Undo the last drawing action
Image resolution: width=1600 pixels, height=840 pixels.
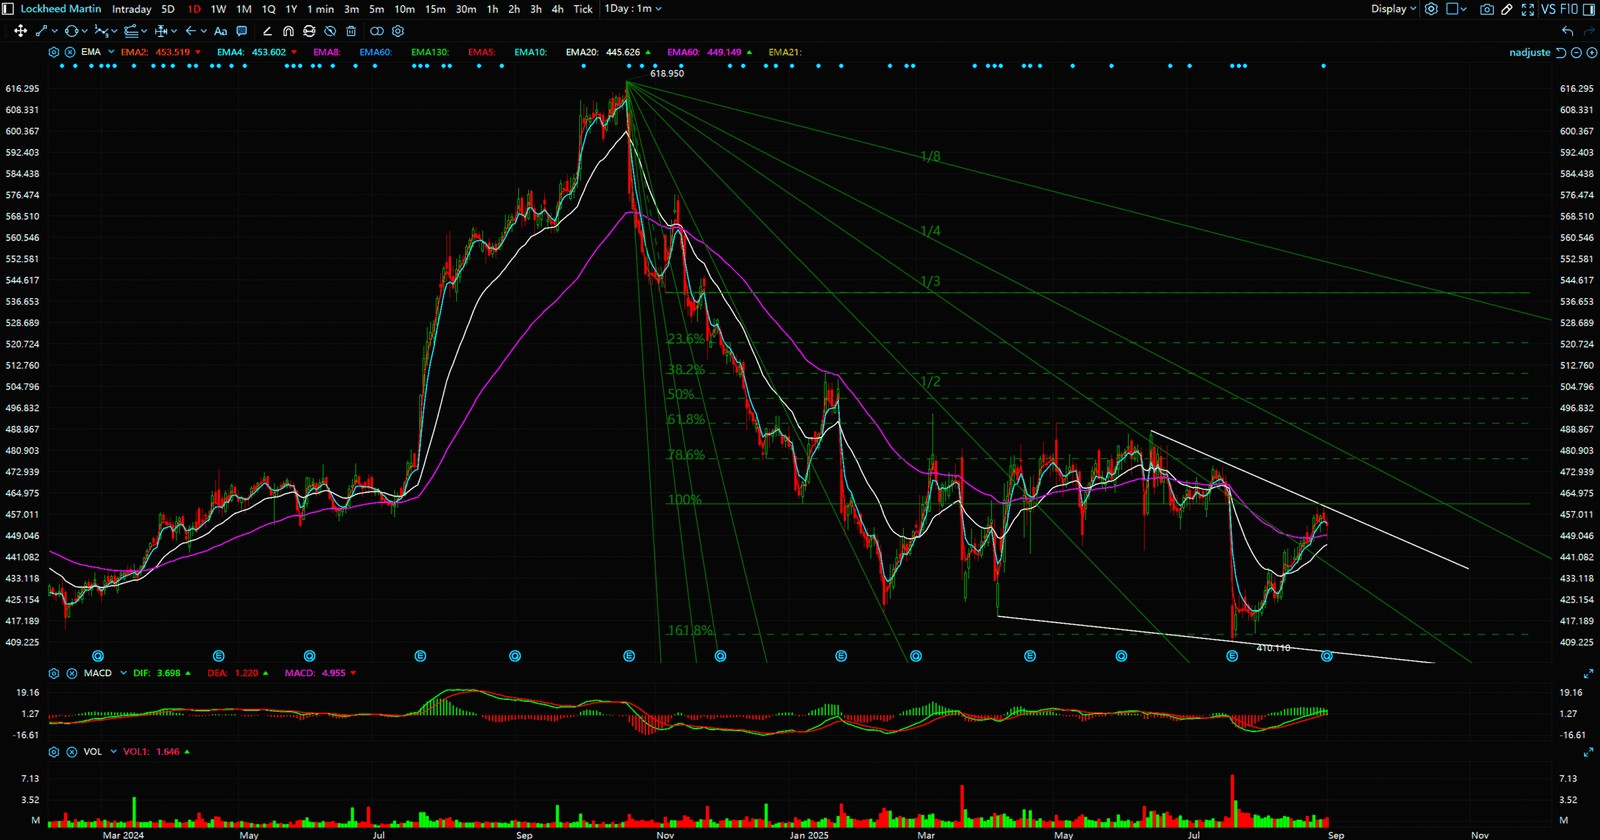[1567, 31]
